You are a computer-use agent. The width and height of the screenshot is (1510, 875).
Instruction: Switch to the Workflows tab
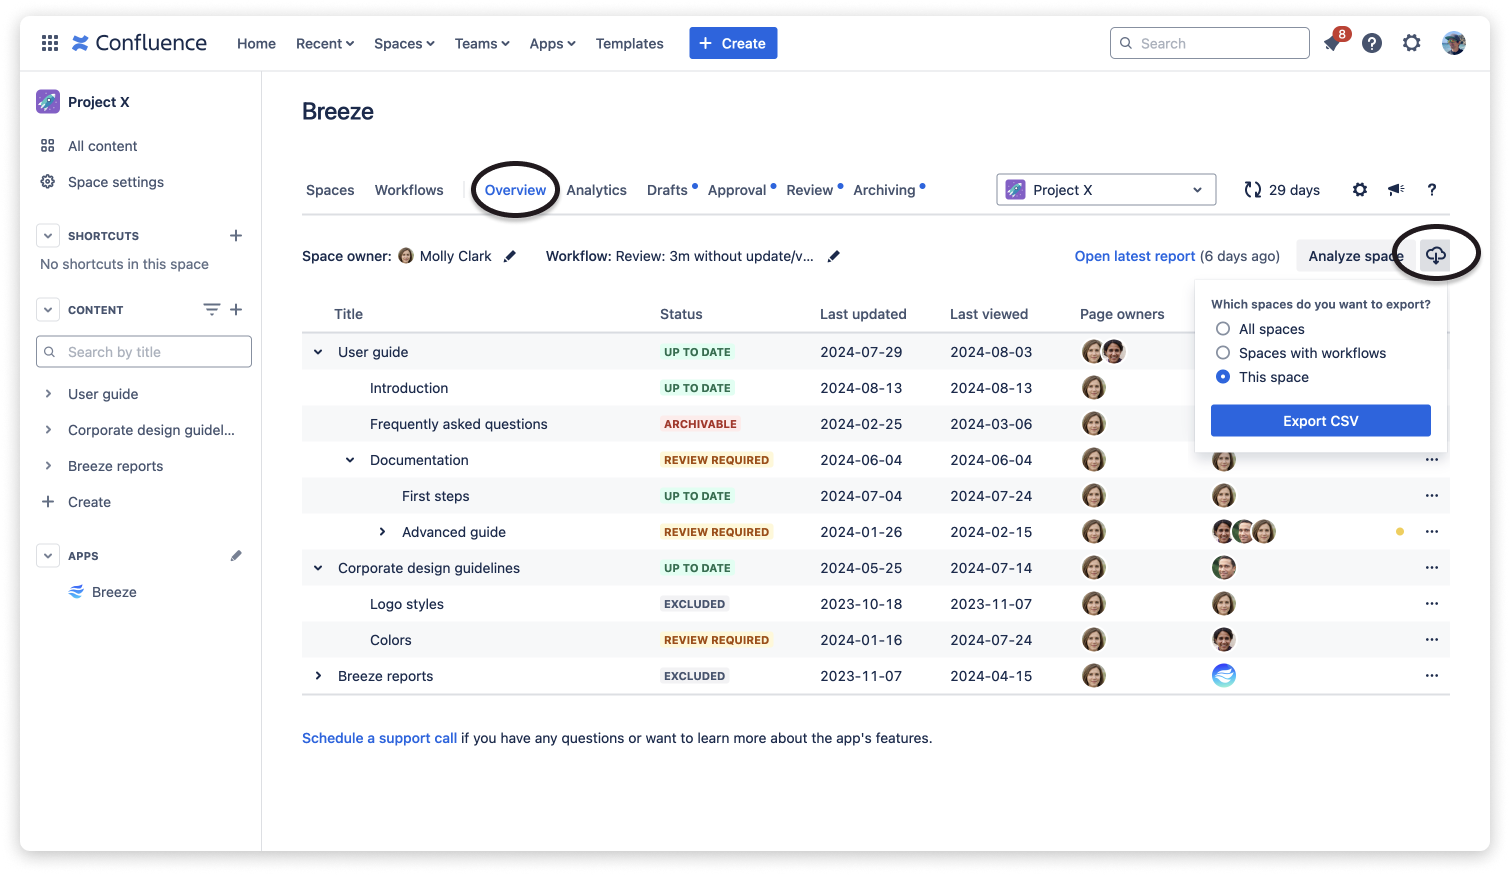click(x=409, y=190)
